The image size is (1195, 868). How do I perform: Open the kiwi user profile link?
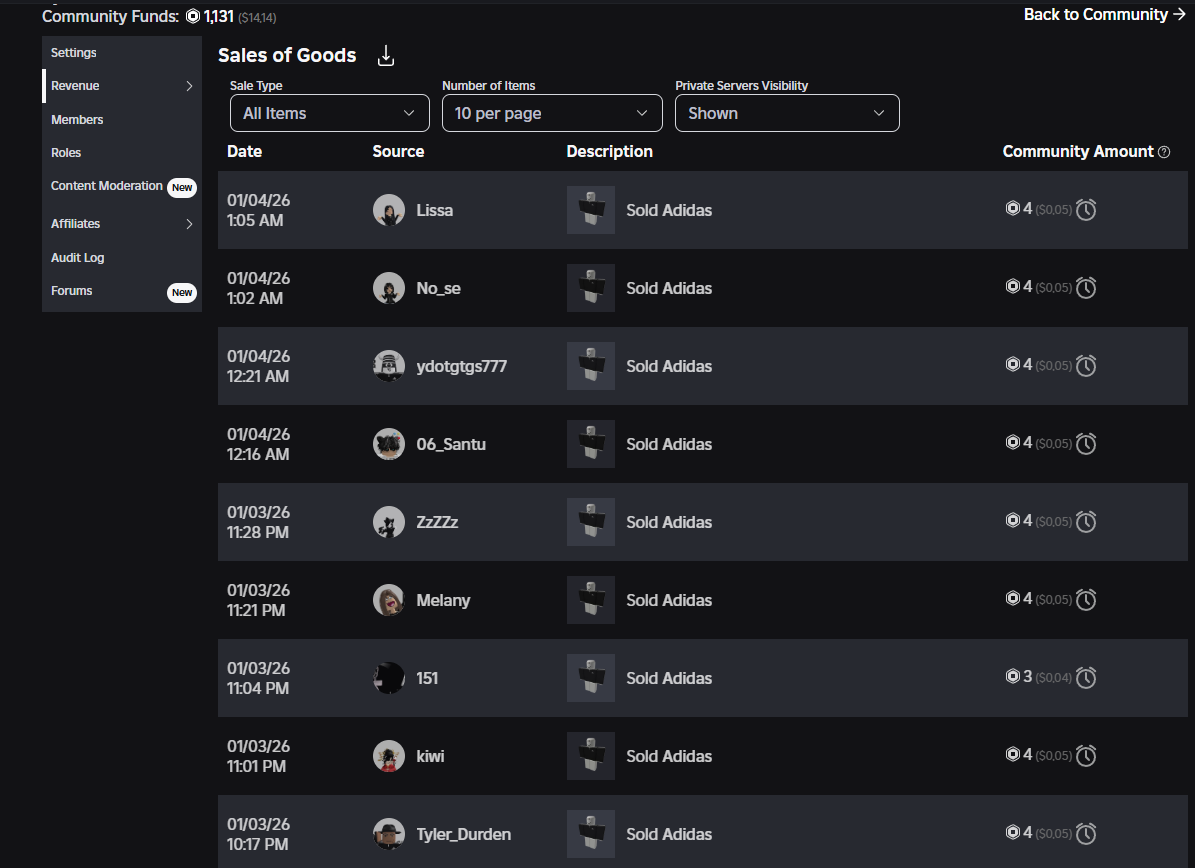pos(430,756)
